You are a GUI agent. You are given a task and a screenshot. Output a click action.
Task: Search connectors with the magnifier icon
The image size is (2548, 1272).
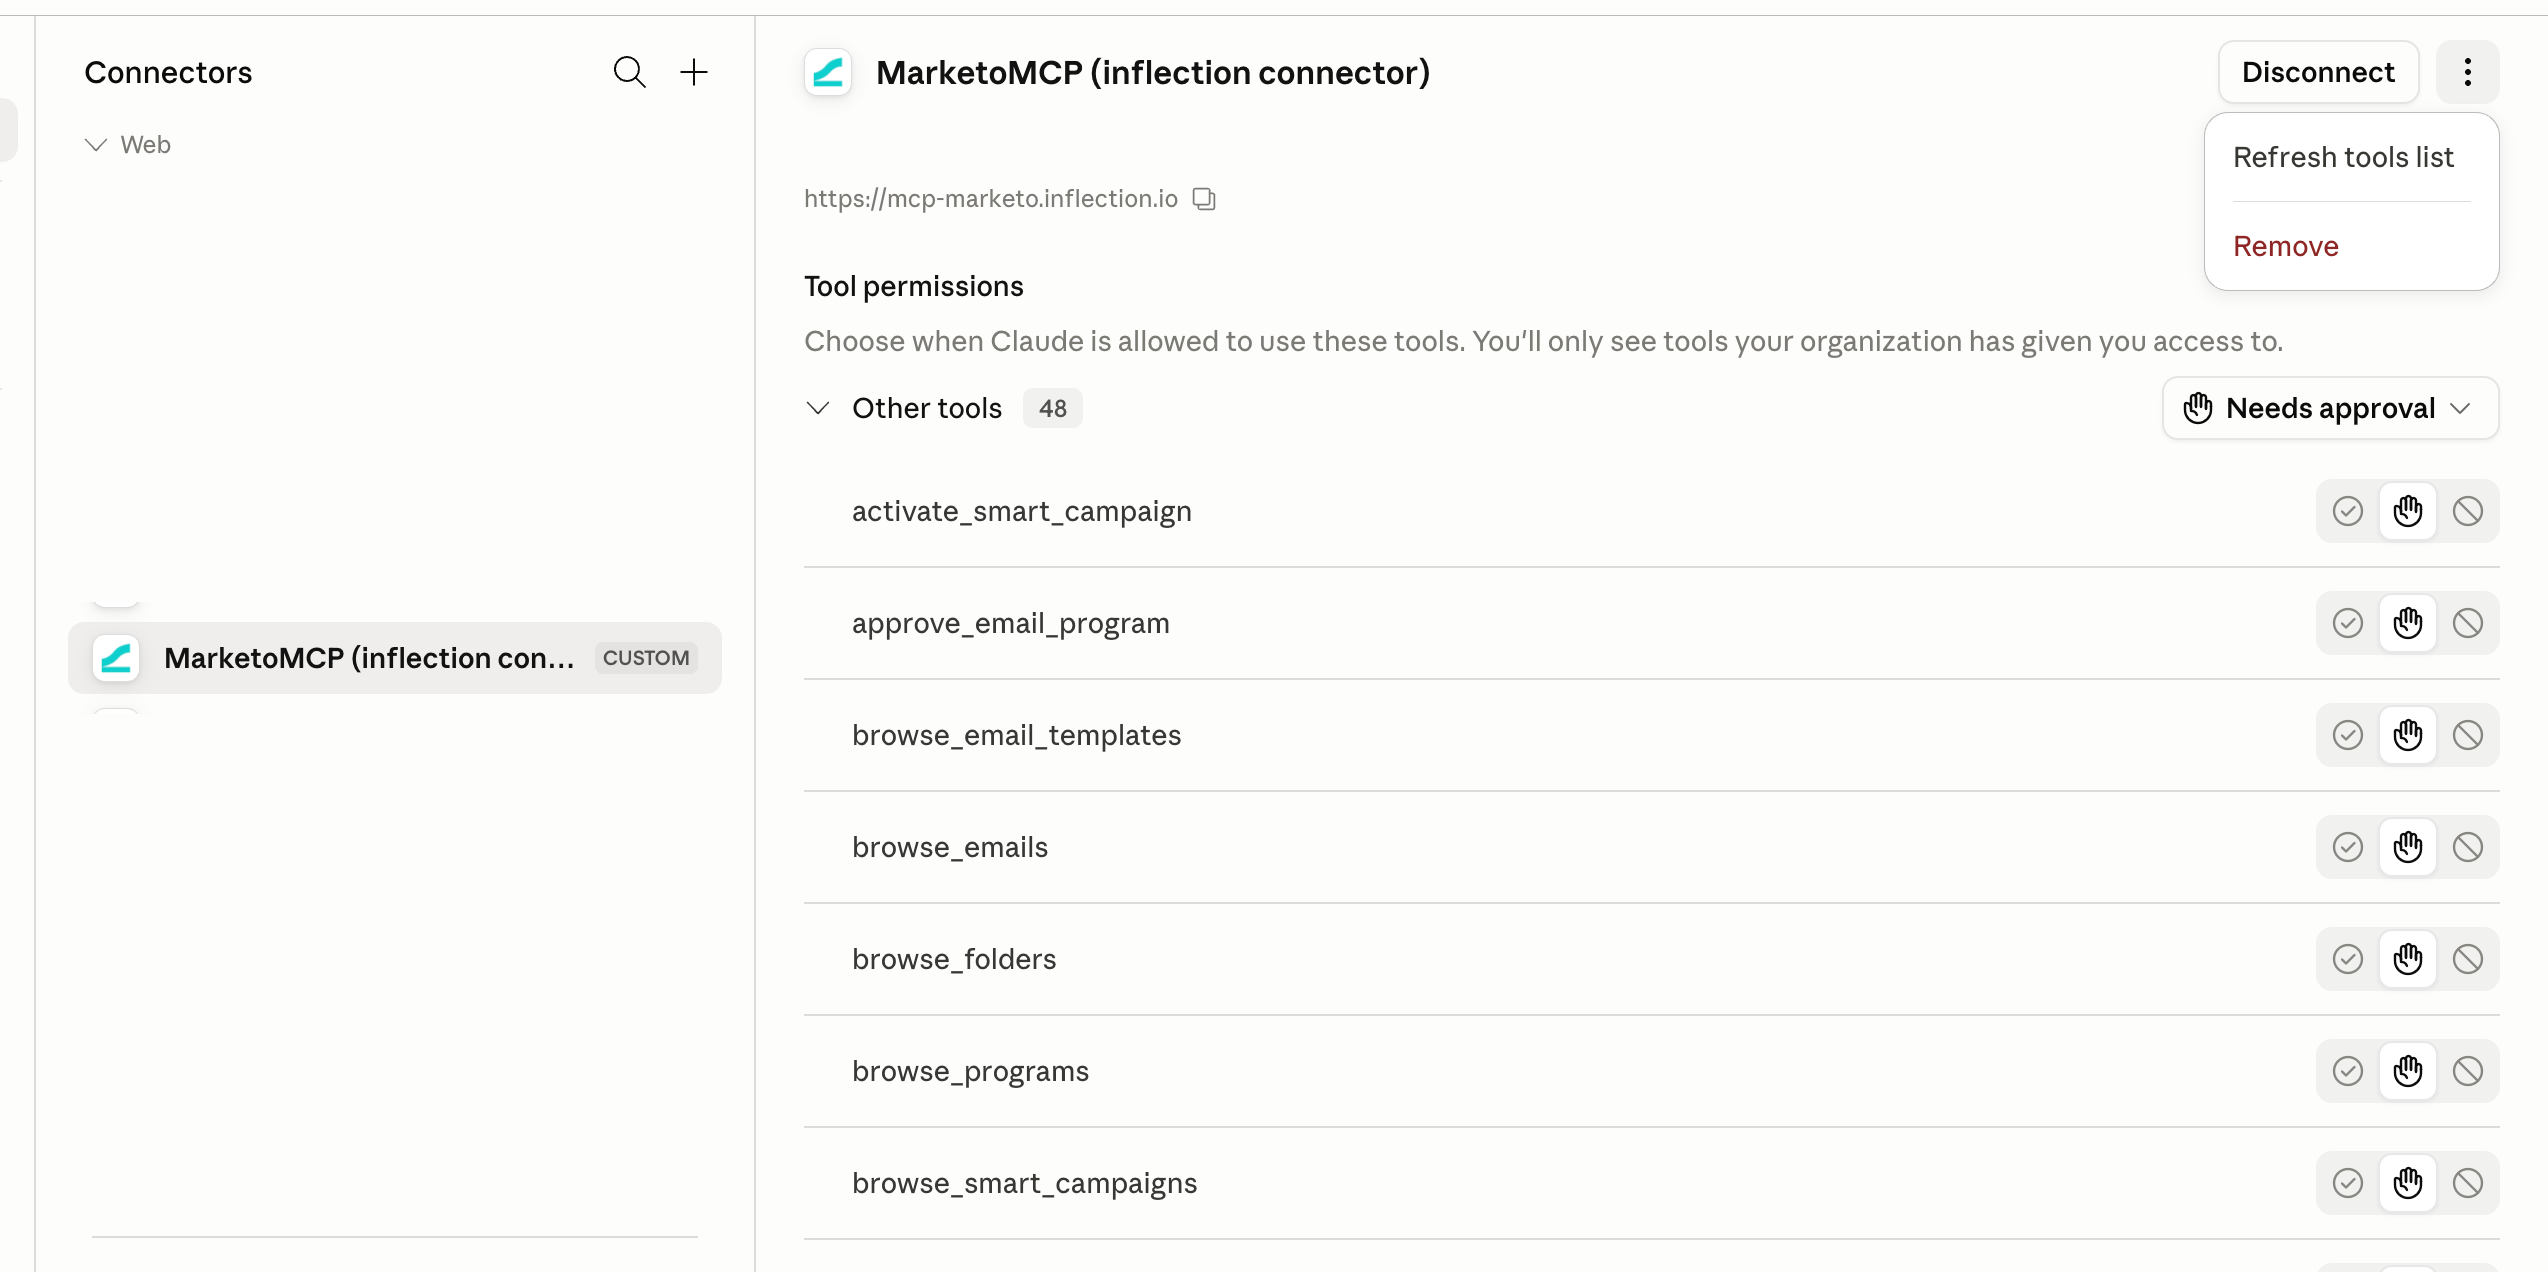click(x=629, y=72)
